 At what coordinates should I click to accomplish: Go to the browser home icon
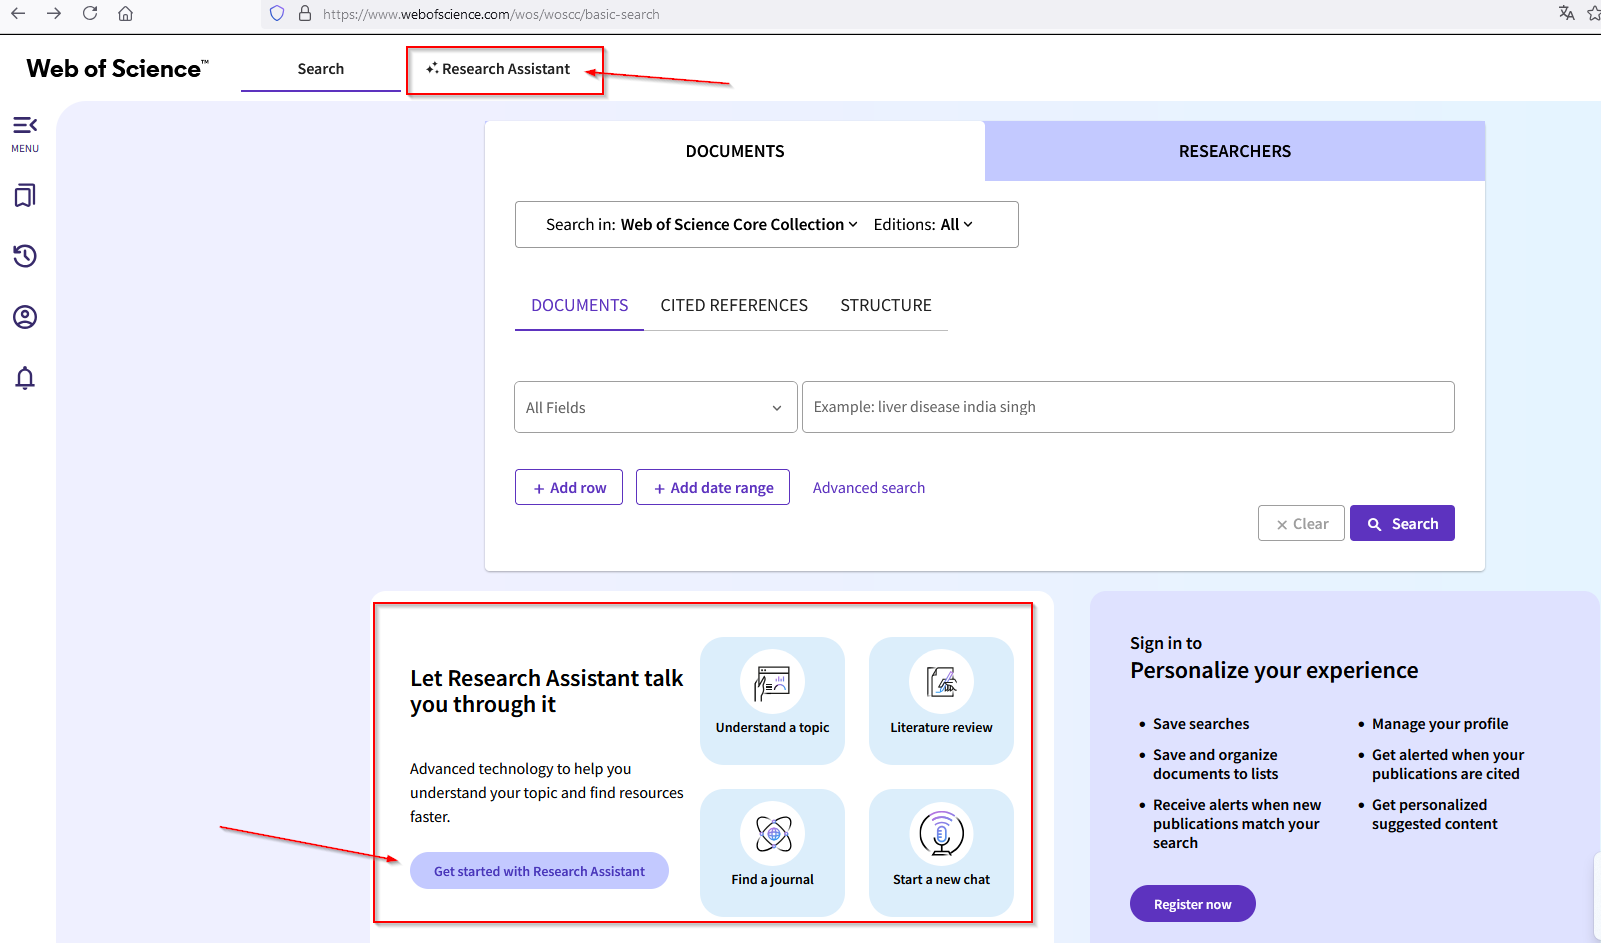click(x=126, y=14)
